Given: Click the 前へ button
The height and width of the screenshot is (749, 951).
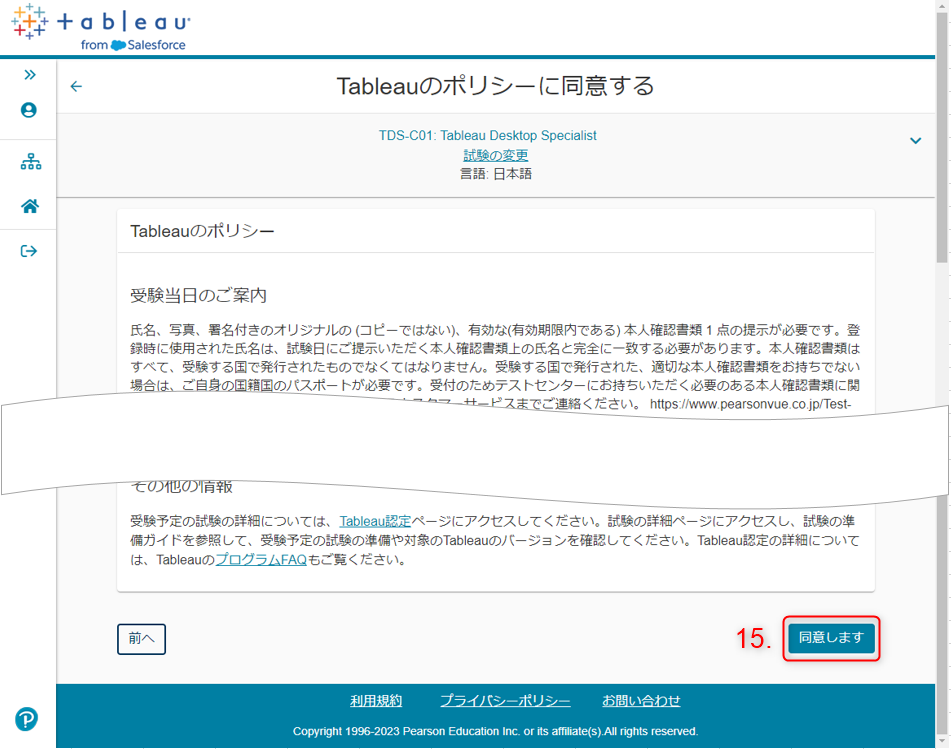Looking at the screenshot, I should tap(141, 639).
